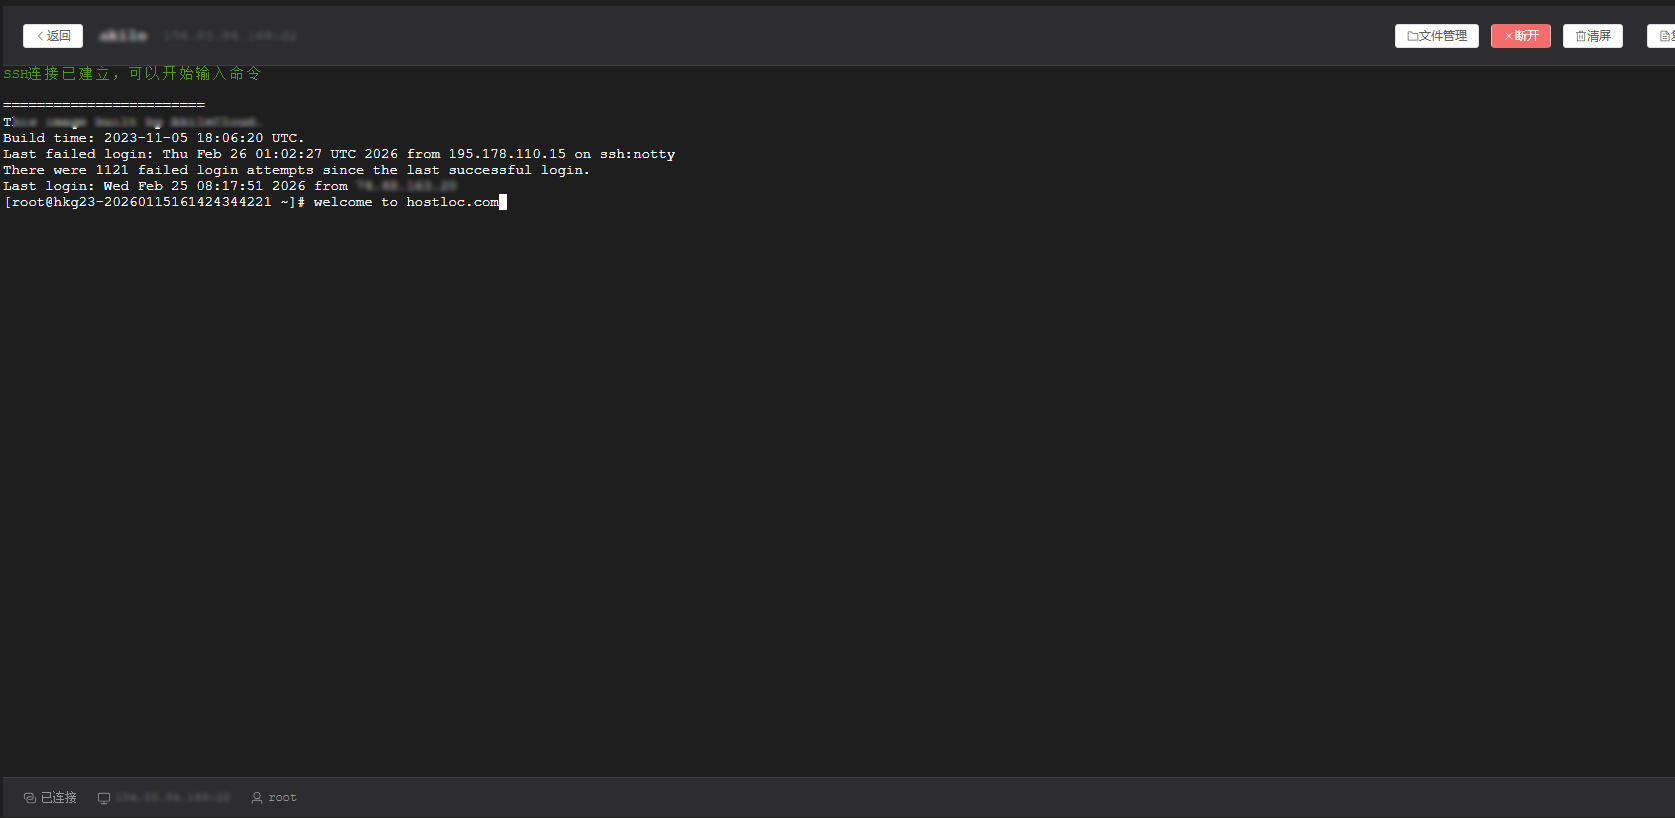Click the 1121 failed login attempts line

(296, 170)
